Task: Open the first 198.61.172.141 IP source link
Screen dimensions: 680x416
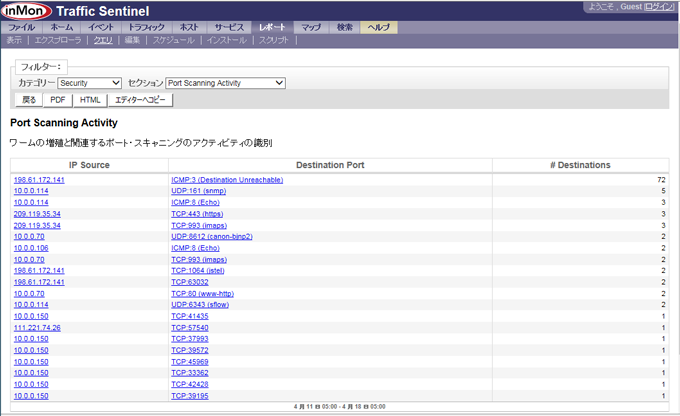Action: click(39, 180)
